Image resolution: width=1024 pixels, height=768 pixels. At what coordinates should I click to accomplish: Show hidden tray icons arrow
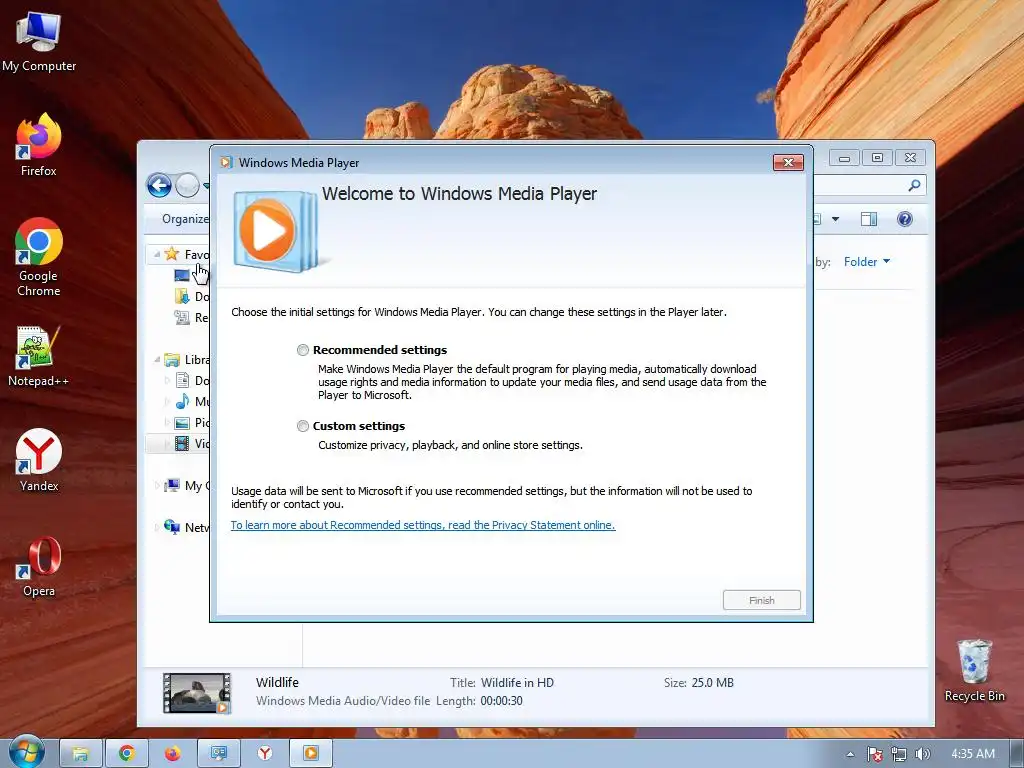[850, 754]
